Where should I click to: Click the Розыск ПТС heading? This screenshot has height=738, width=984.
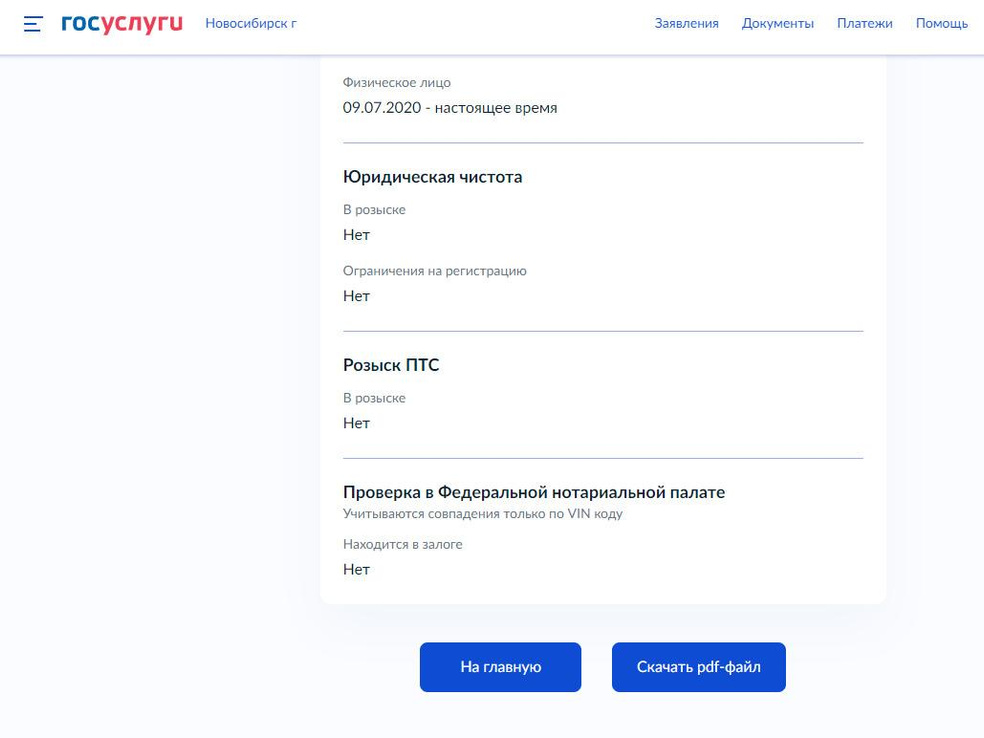point(391,365)
